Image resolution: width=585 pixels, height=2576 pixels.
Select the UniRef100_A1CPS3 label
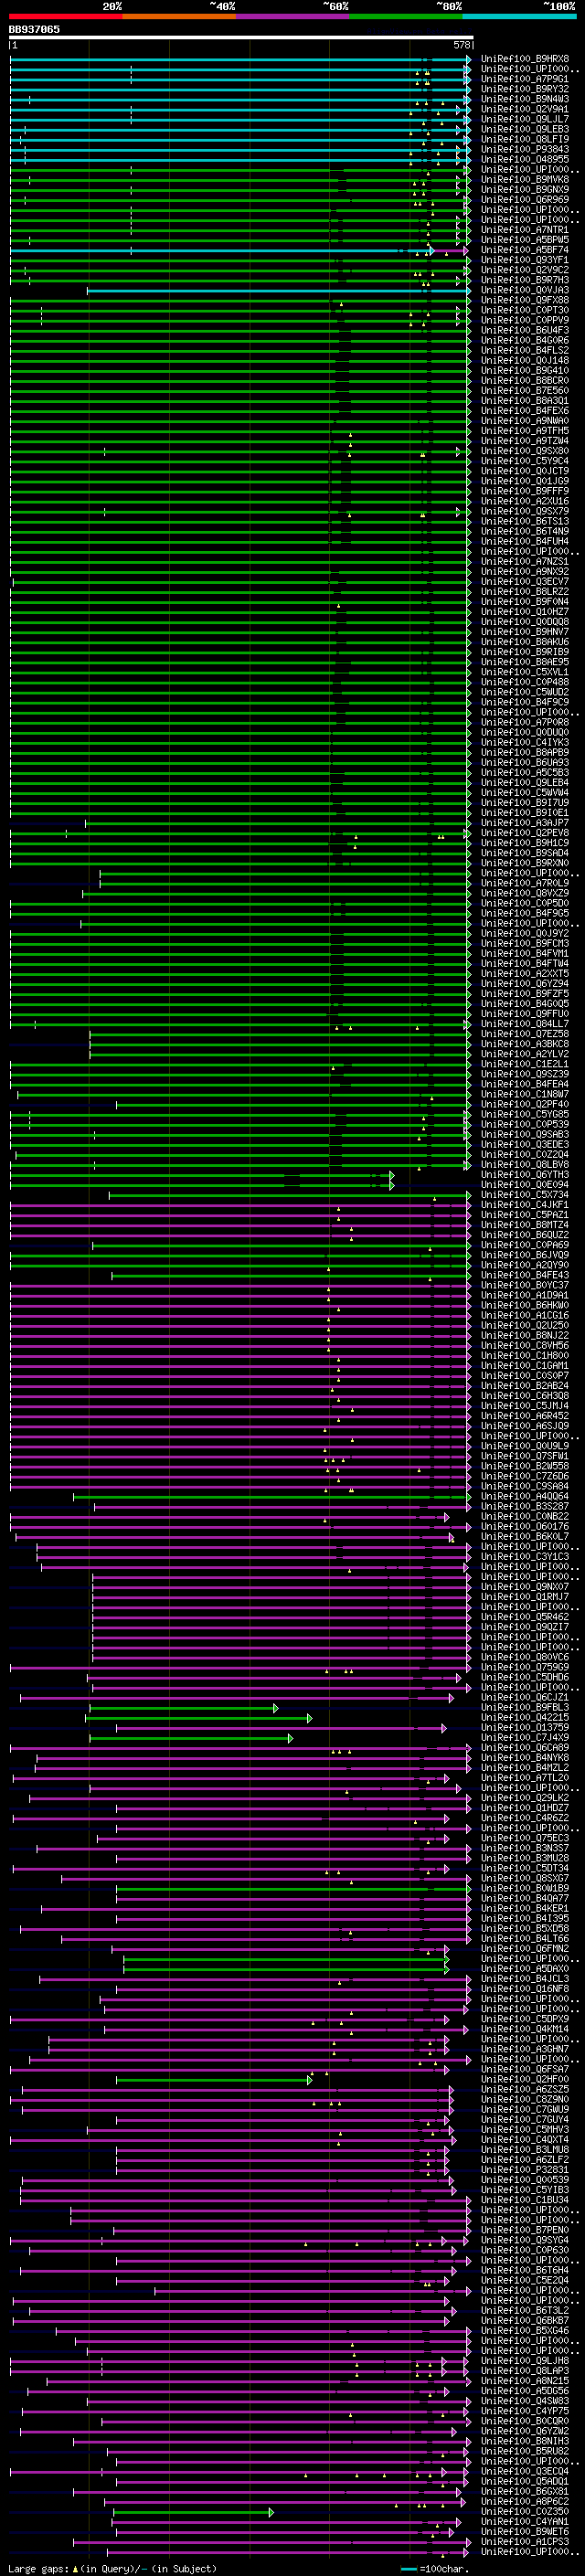(x=525, y=2542)
